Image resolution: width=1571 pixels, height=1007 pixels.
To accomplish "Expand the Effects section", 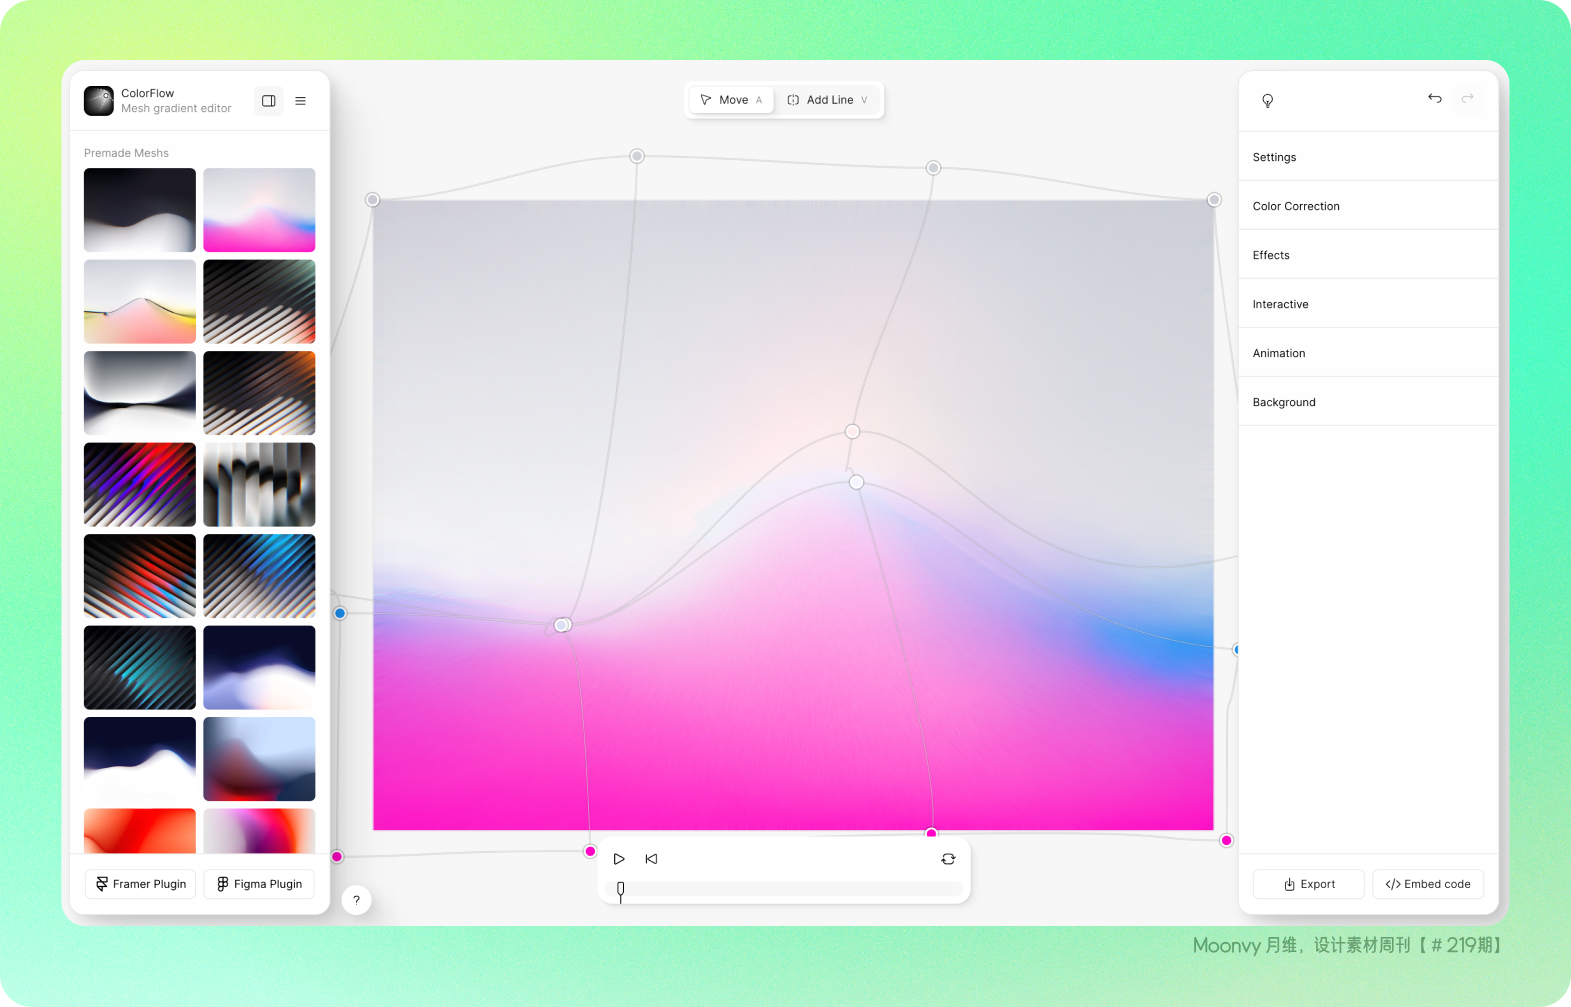I will coord(1368,255).
